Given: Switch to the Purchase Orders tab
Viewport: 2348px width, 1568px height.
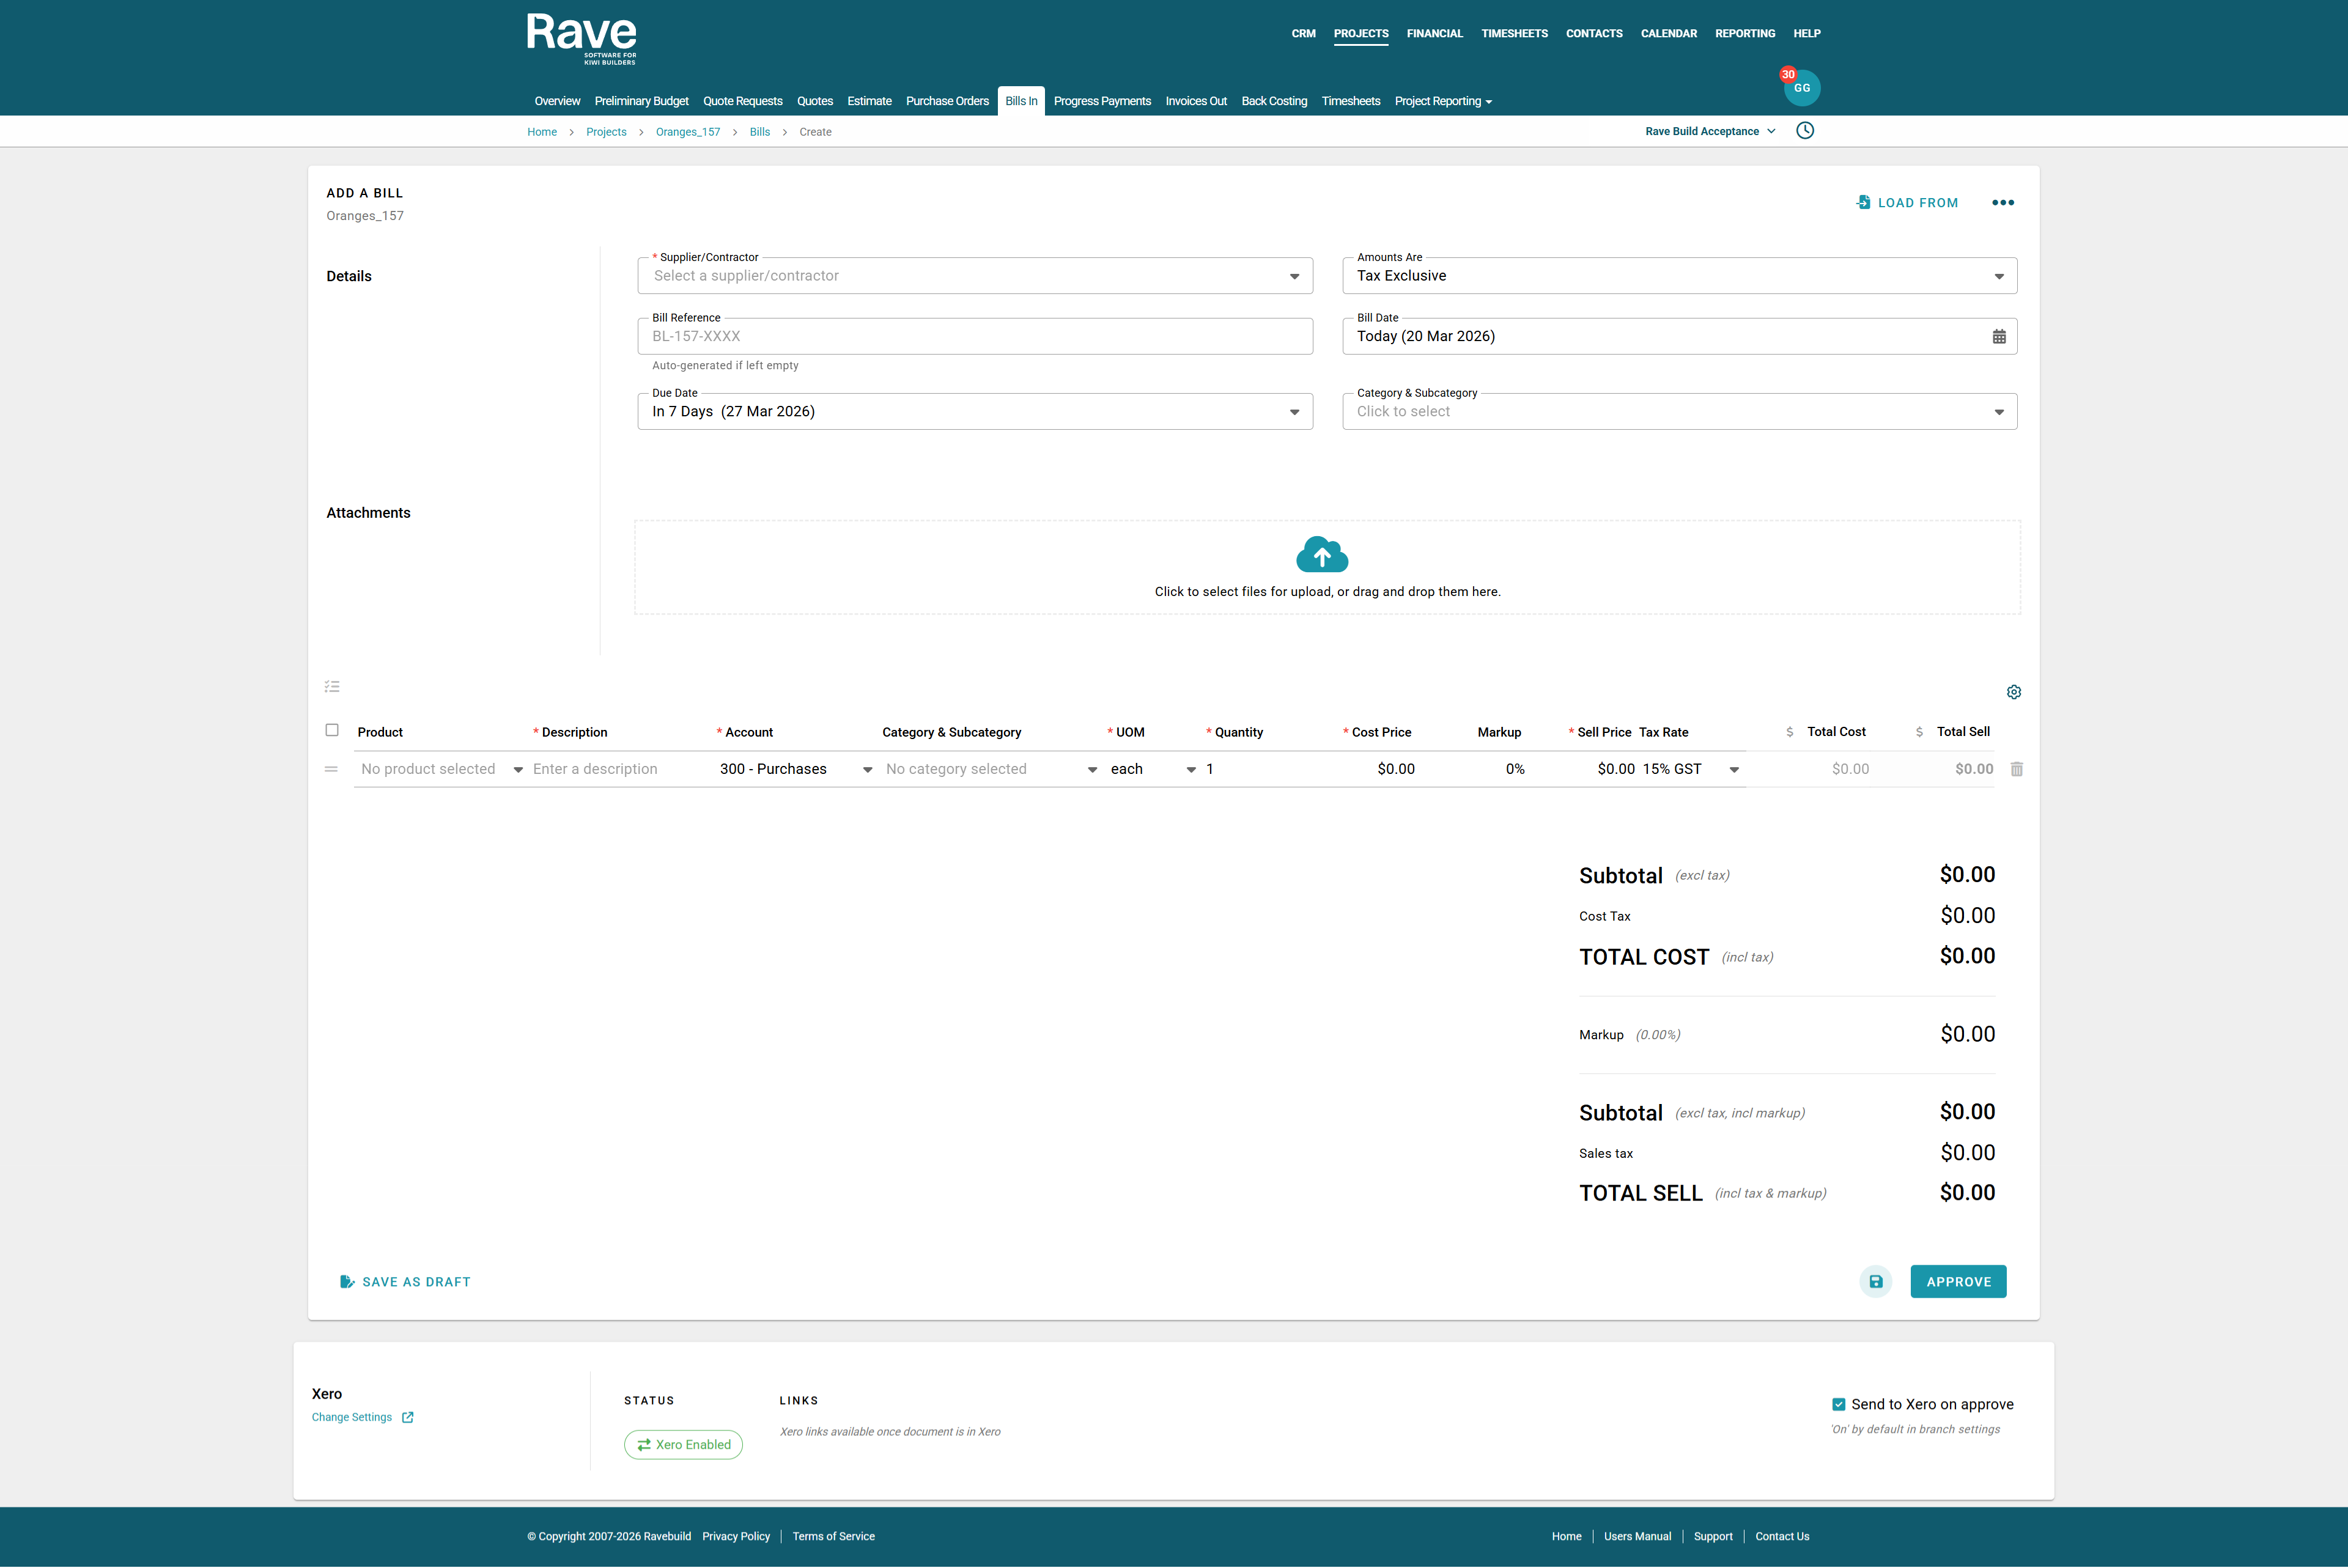Looking at the screenshot, I should tap(946, 101).
